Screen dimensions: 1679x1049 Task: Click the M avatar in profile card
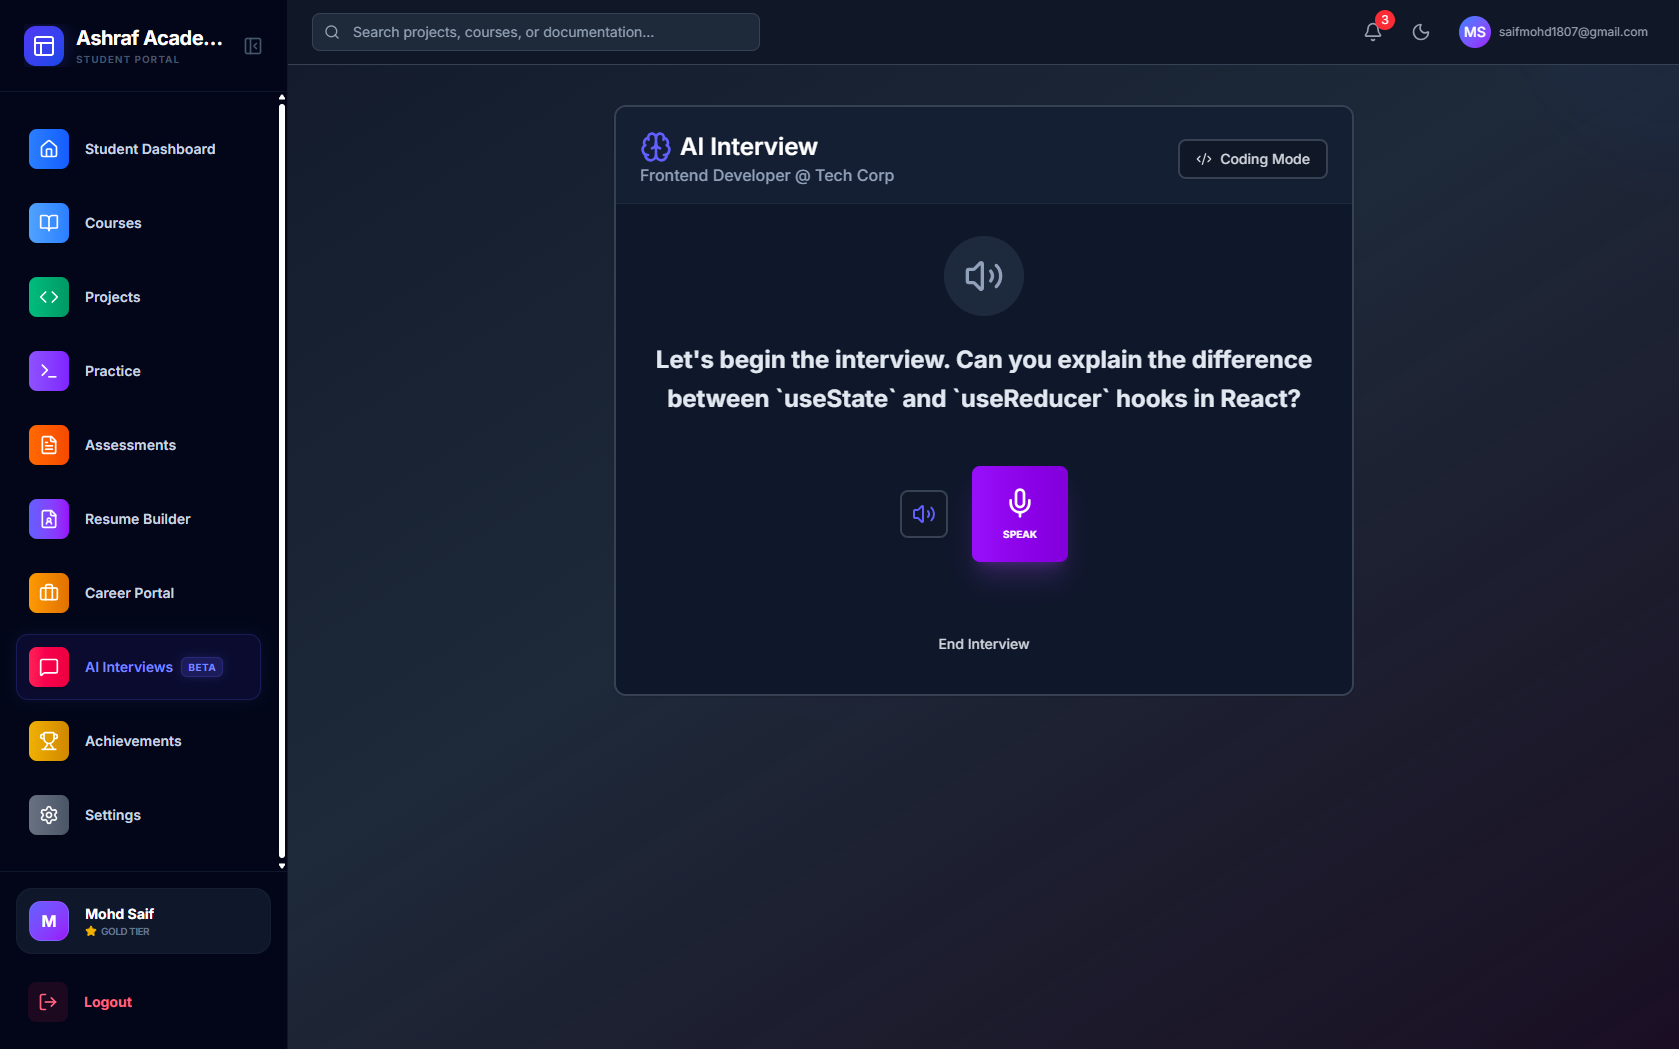pos(49,921)
